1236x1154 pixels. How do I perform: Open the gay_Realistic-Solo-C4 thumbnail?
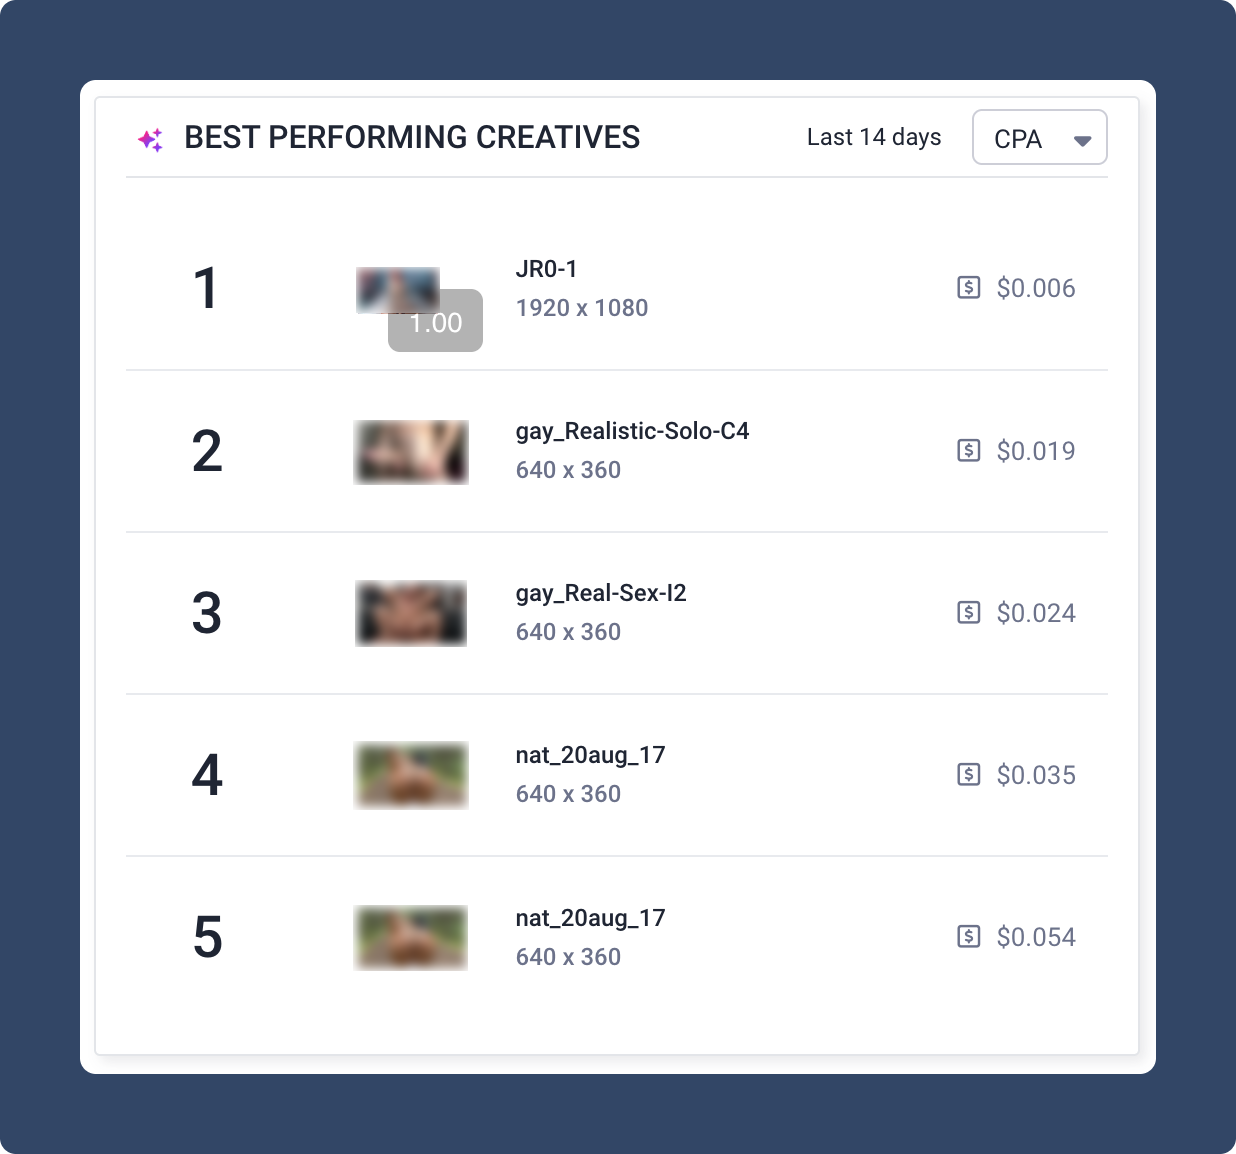(411, 452)
